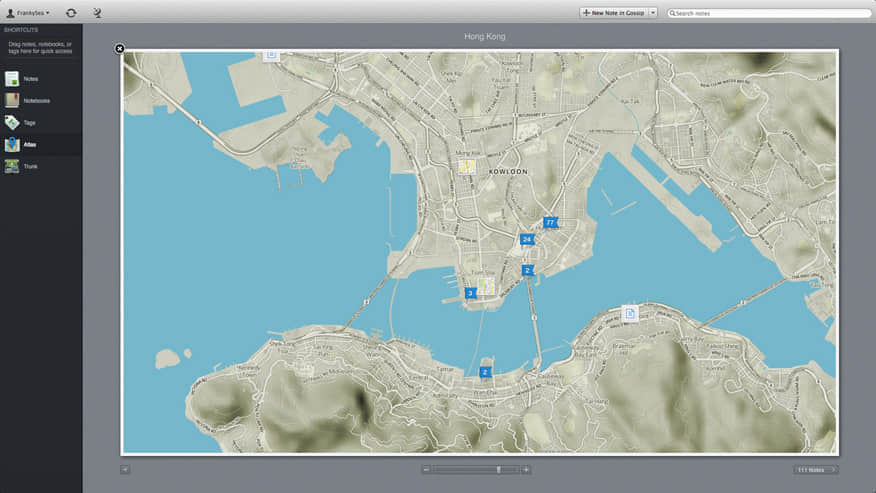Screen dimensions: 876x493
Task: Zoom in with the plus button
Action: [x=527, y=469]
